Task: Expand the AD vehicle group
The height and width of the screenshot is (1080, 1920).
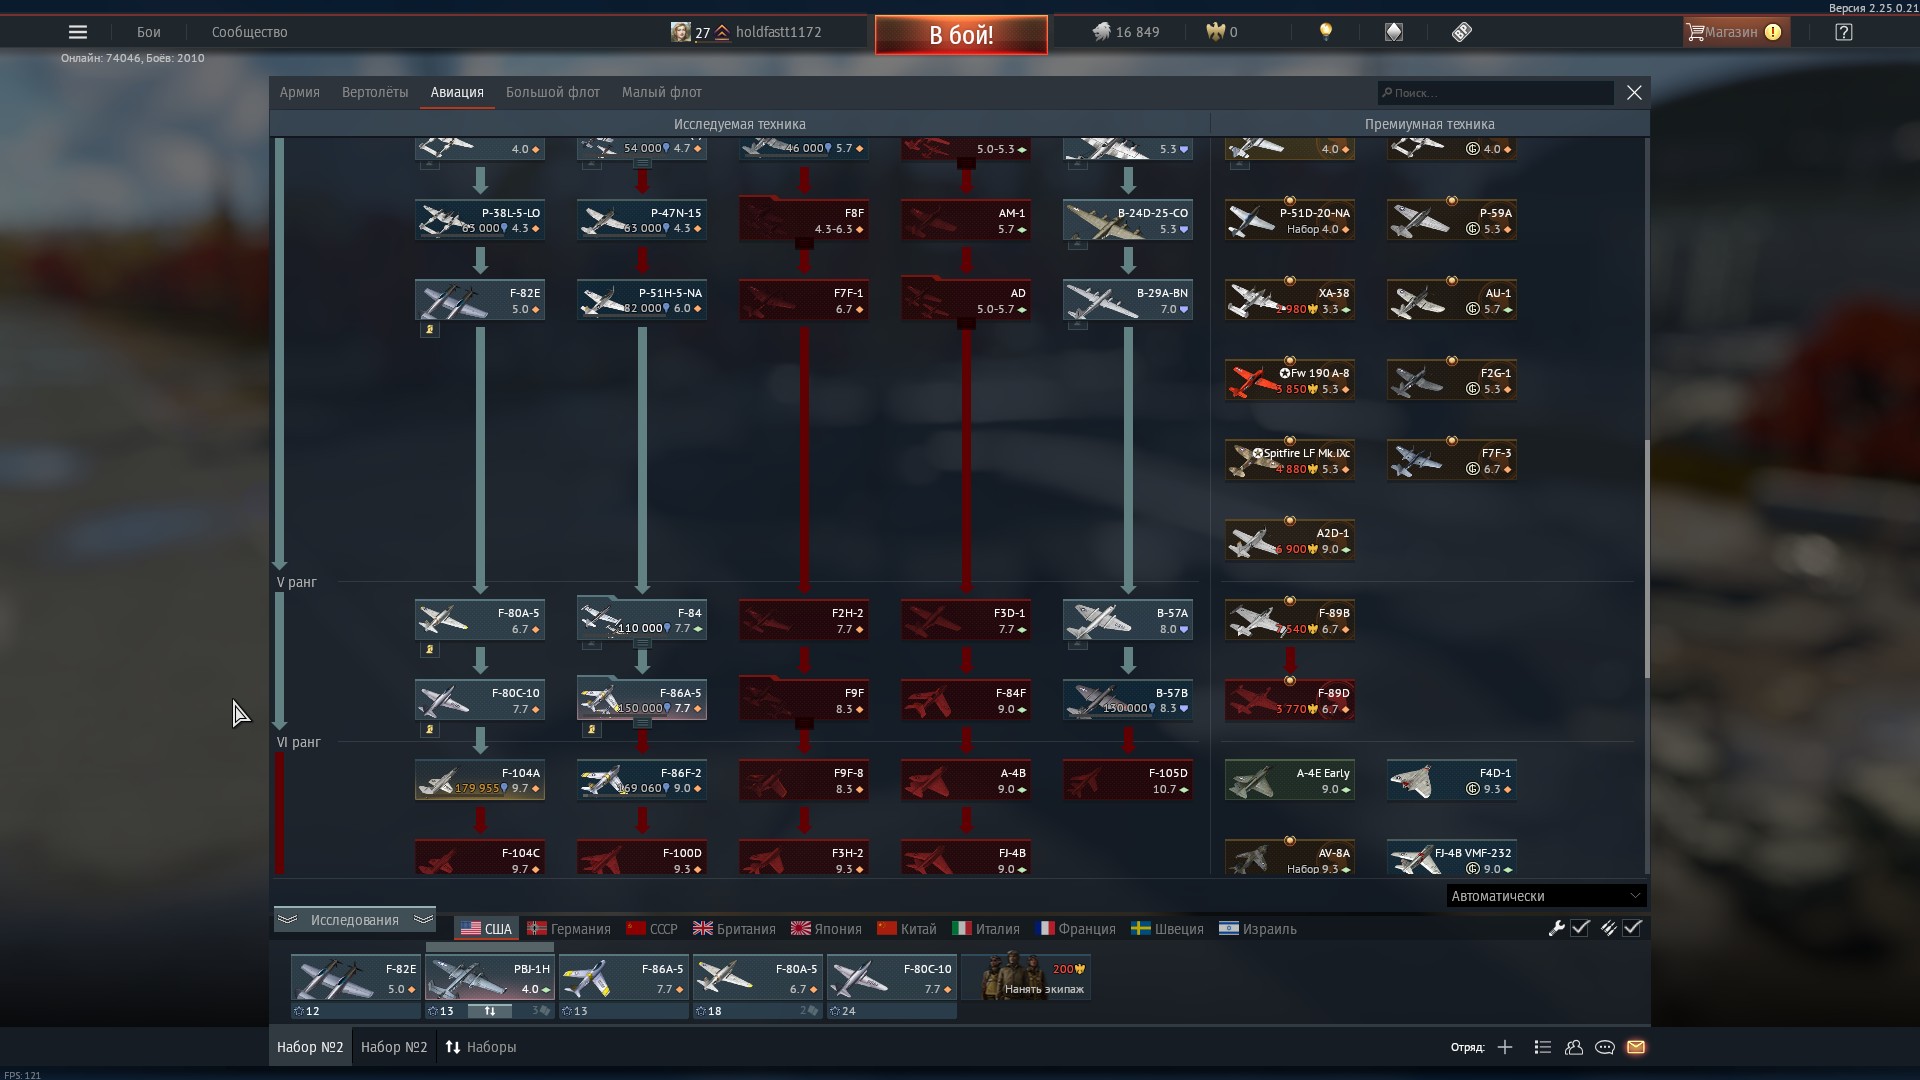Action: tap(966, 324)
